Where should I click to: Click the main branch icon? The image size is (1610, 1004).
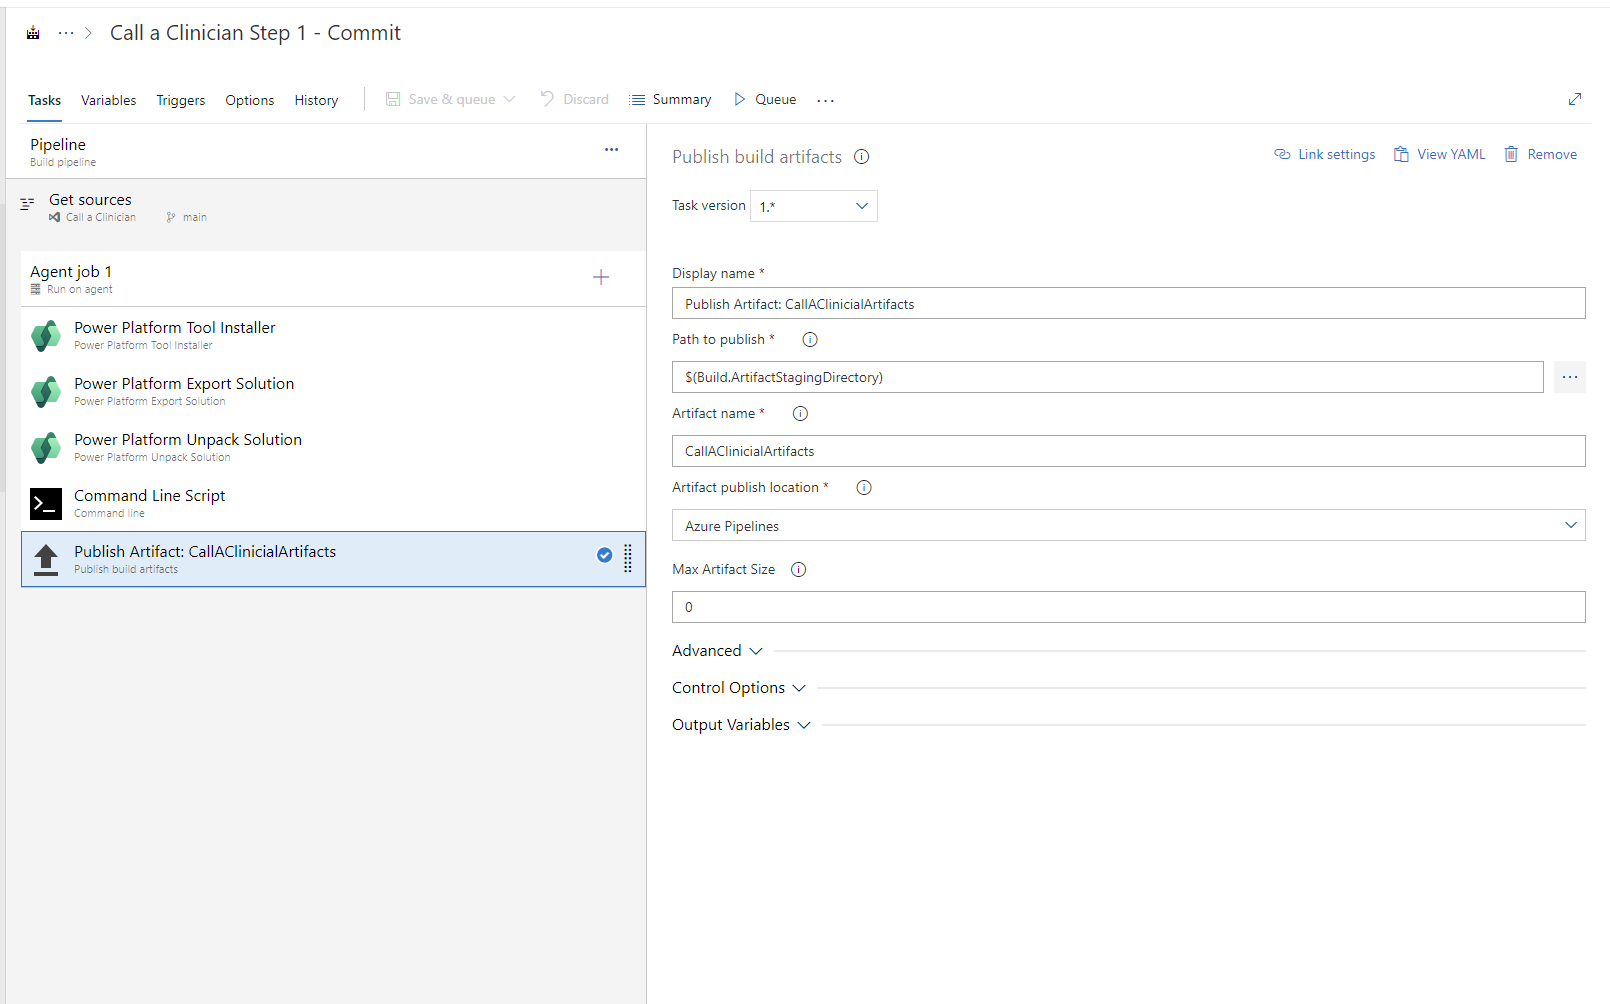[171, 217]
